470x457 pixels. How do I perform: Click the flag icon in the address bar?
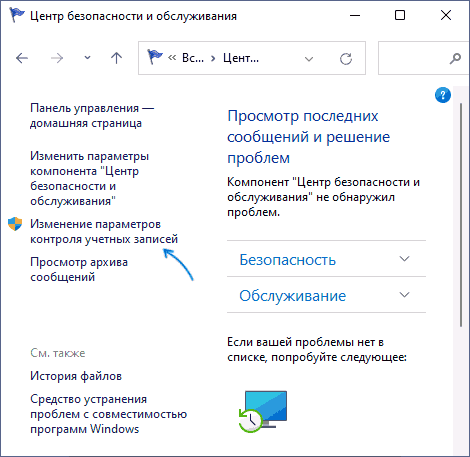[155, 57]
